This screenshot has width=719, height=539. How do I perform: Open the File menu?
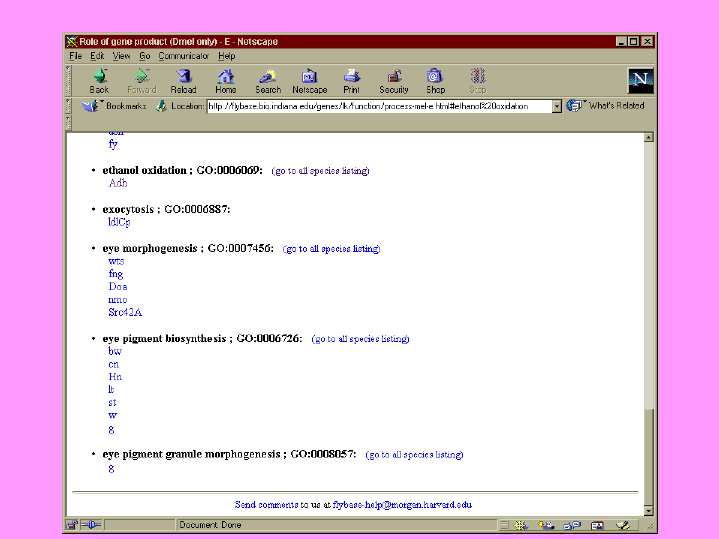pos(76,56)
